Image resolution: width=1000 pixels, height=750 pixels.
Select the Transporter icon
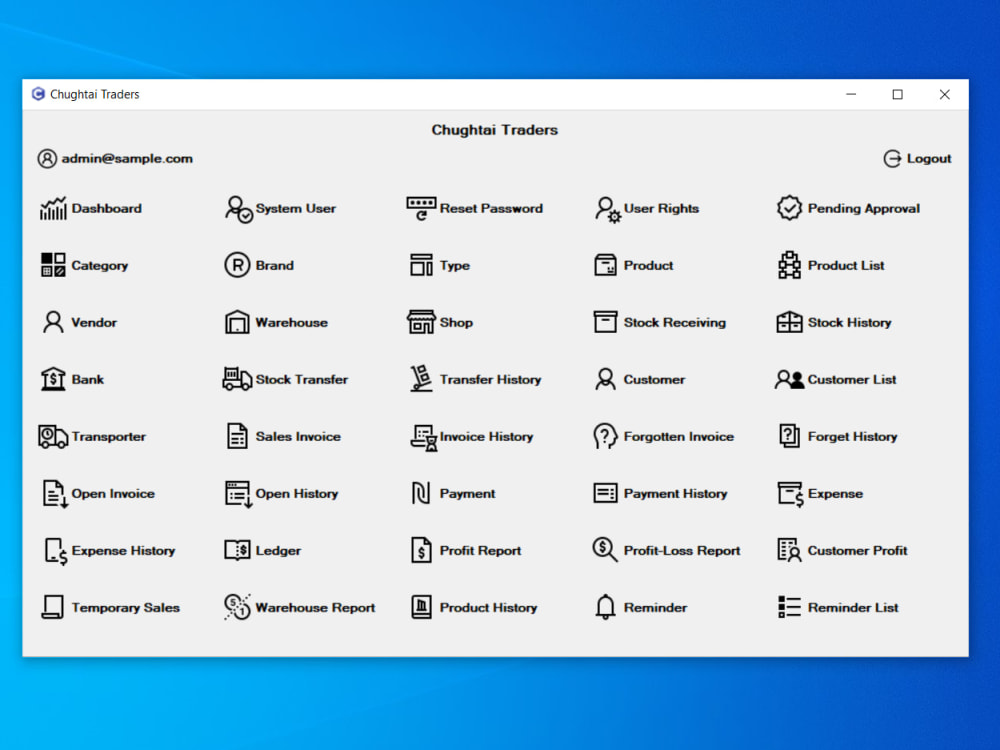coord(52,436)
